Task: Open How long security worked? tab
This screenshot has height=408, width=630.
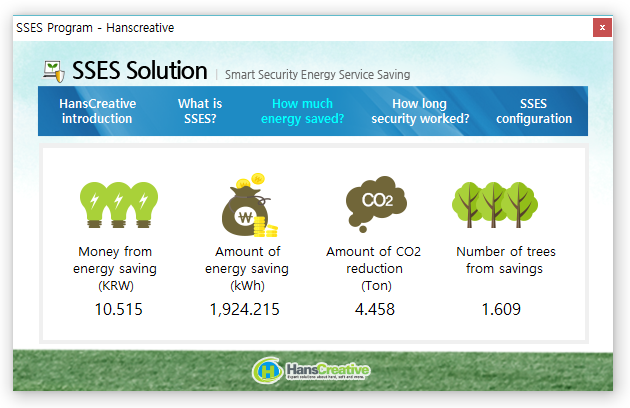Action: [420, 111]
